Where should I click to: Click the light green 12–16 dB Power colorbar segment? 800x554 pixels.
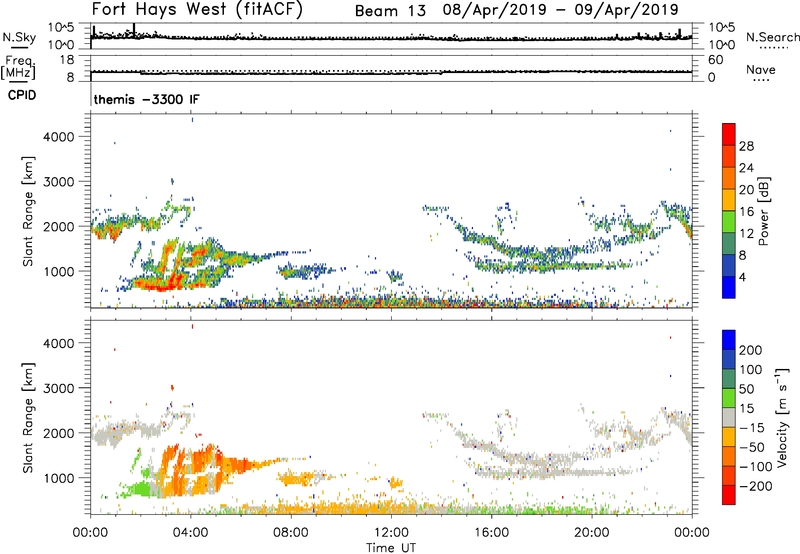coord(729,222)
